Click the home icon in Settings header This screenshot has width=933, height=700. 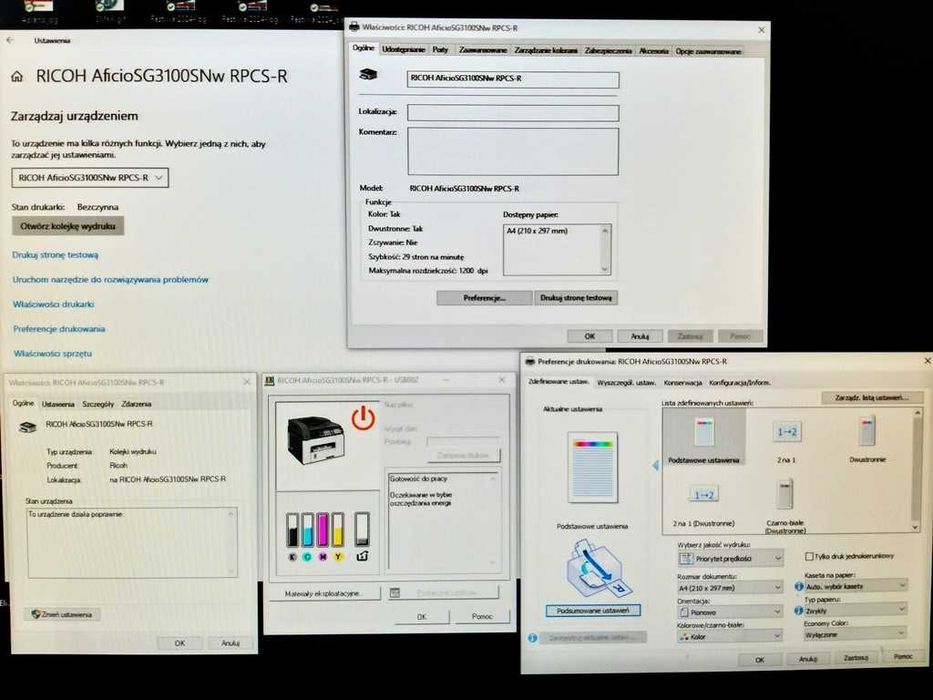click(17, 77)
